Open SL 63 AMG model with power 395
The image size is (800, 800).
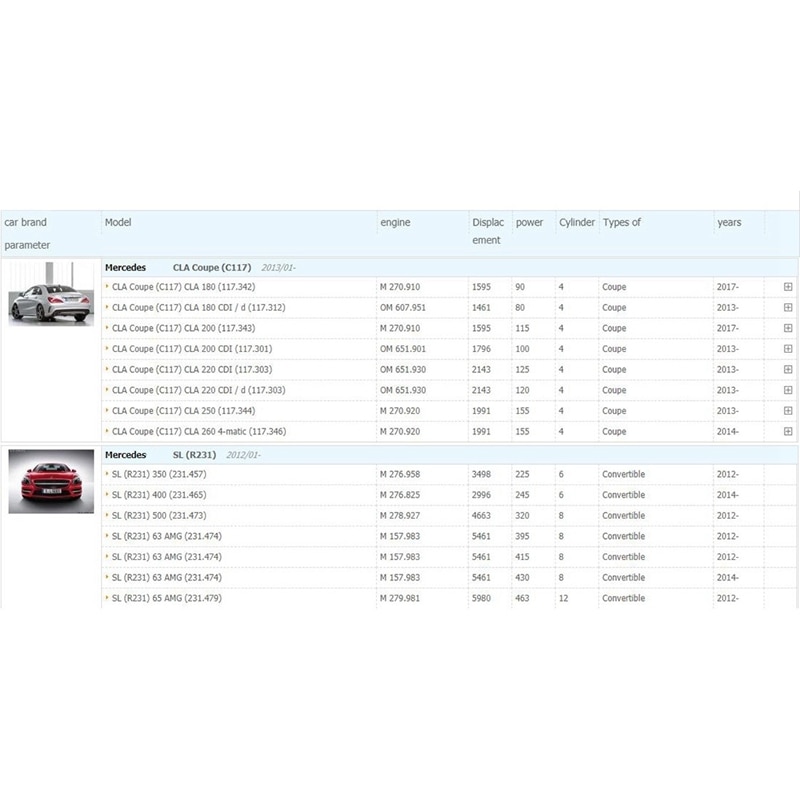pos(167,536)
